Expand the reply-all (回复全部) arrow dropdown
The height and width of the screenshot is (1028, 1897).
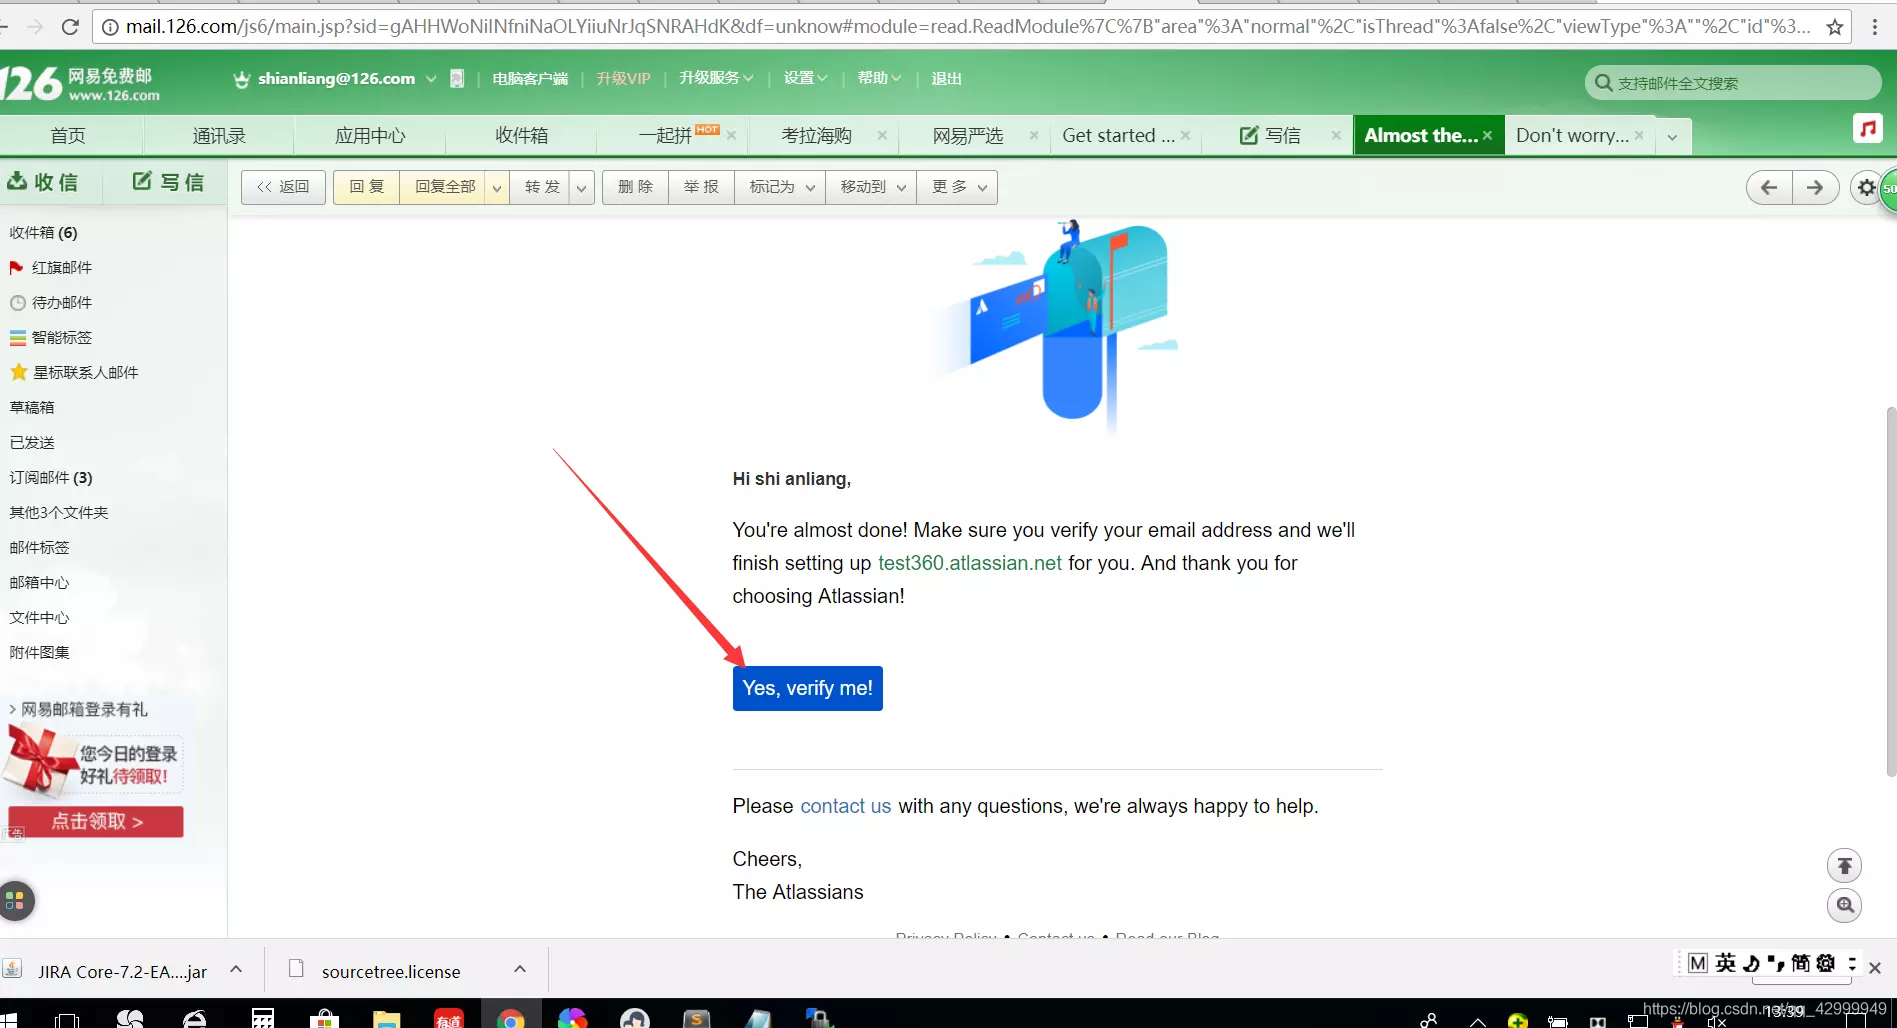[x=497, y=187]
